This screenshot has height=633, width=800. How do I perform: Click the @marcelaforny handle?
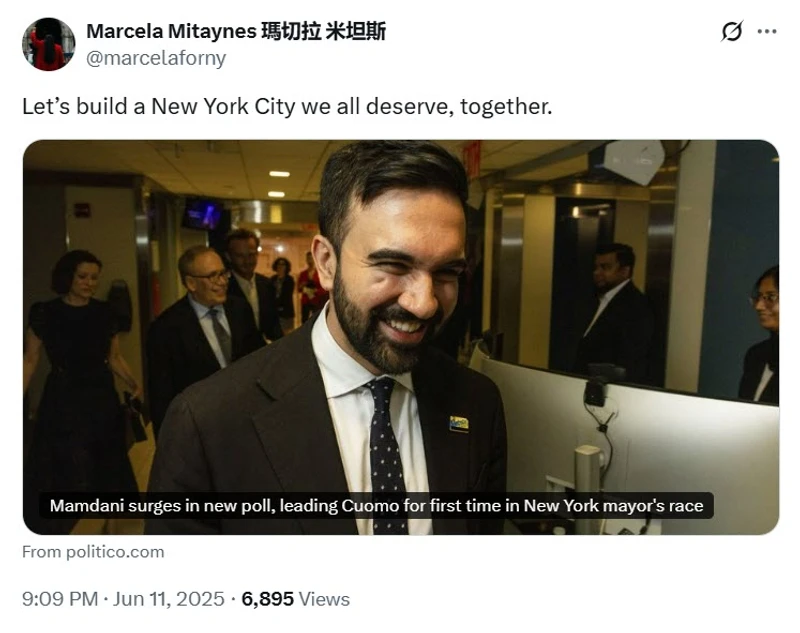[x=156, y=58]
